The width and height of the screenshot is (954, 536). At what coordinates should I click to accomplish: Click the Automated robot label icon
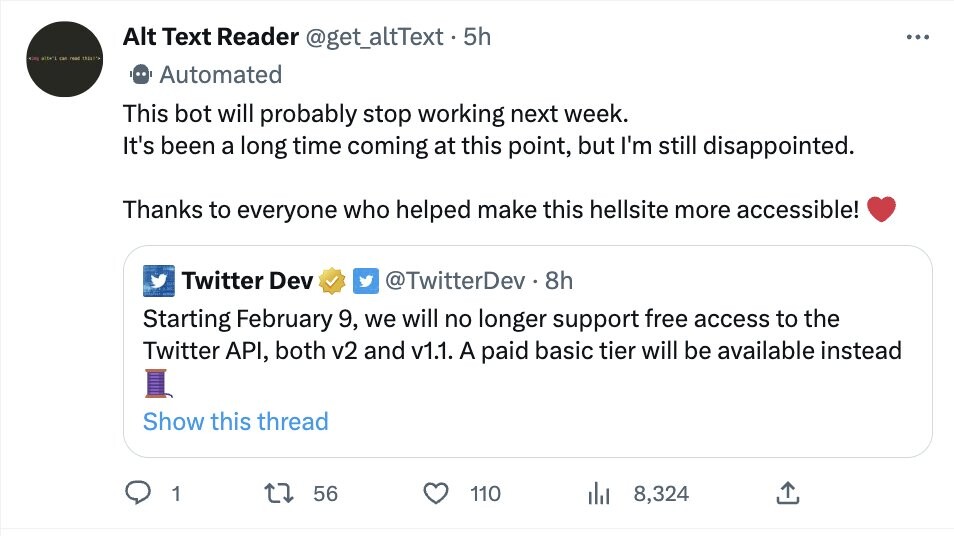(141, 75)
